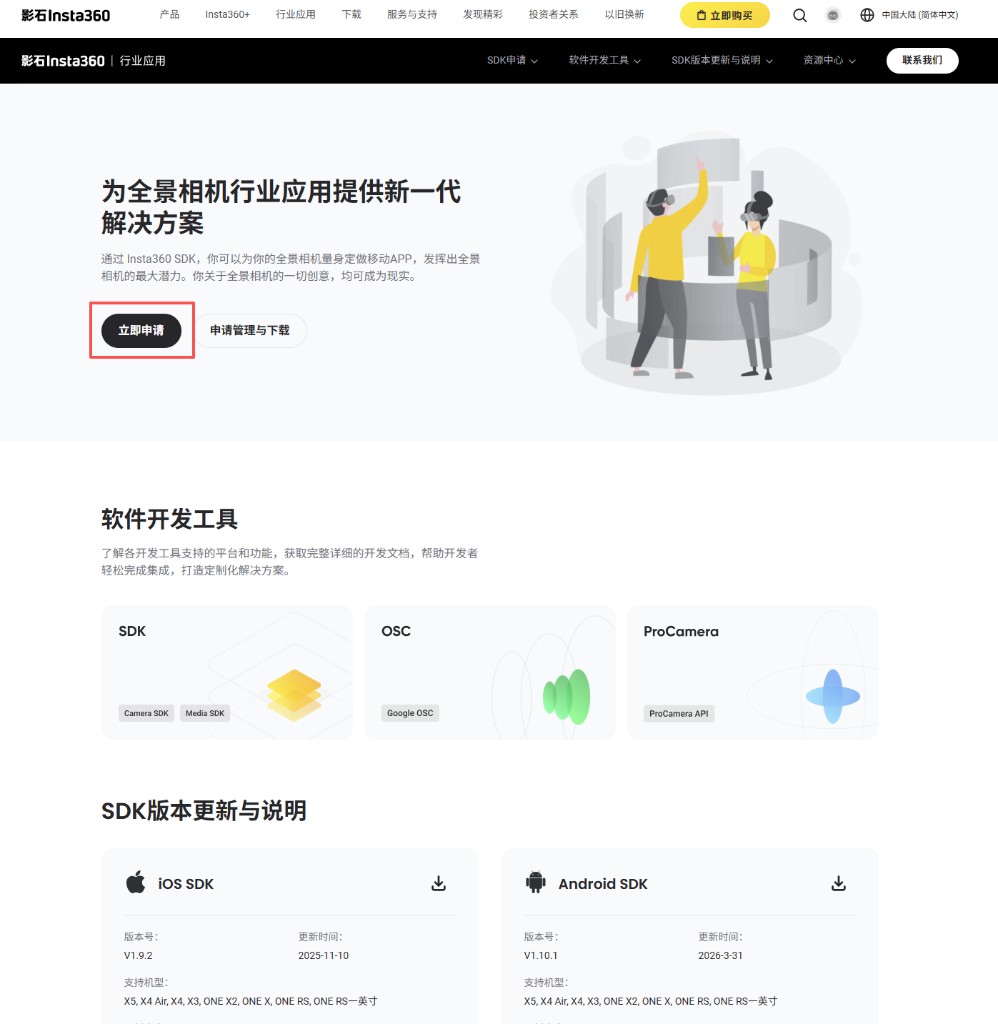Open the Camera SDK tag

(146, 713)
